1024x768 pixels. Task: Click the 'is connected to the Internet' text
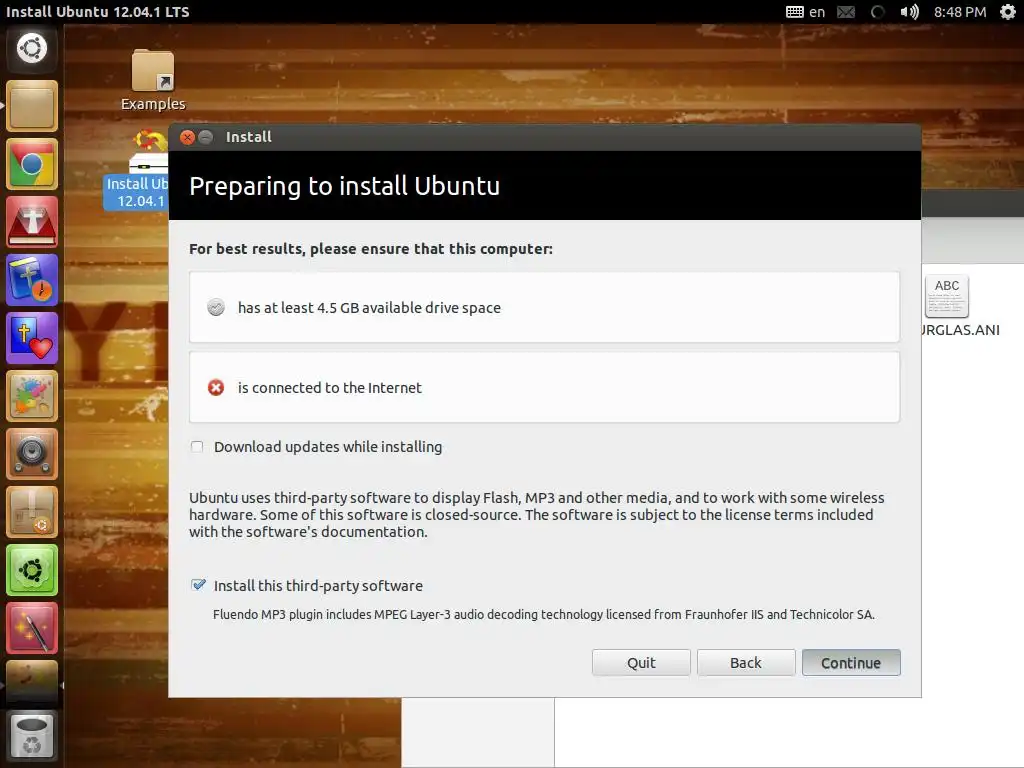pyautogui.click(x=330, y=388)
